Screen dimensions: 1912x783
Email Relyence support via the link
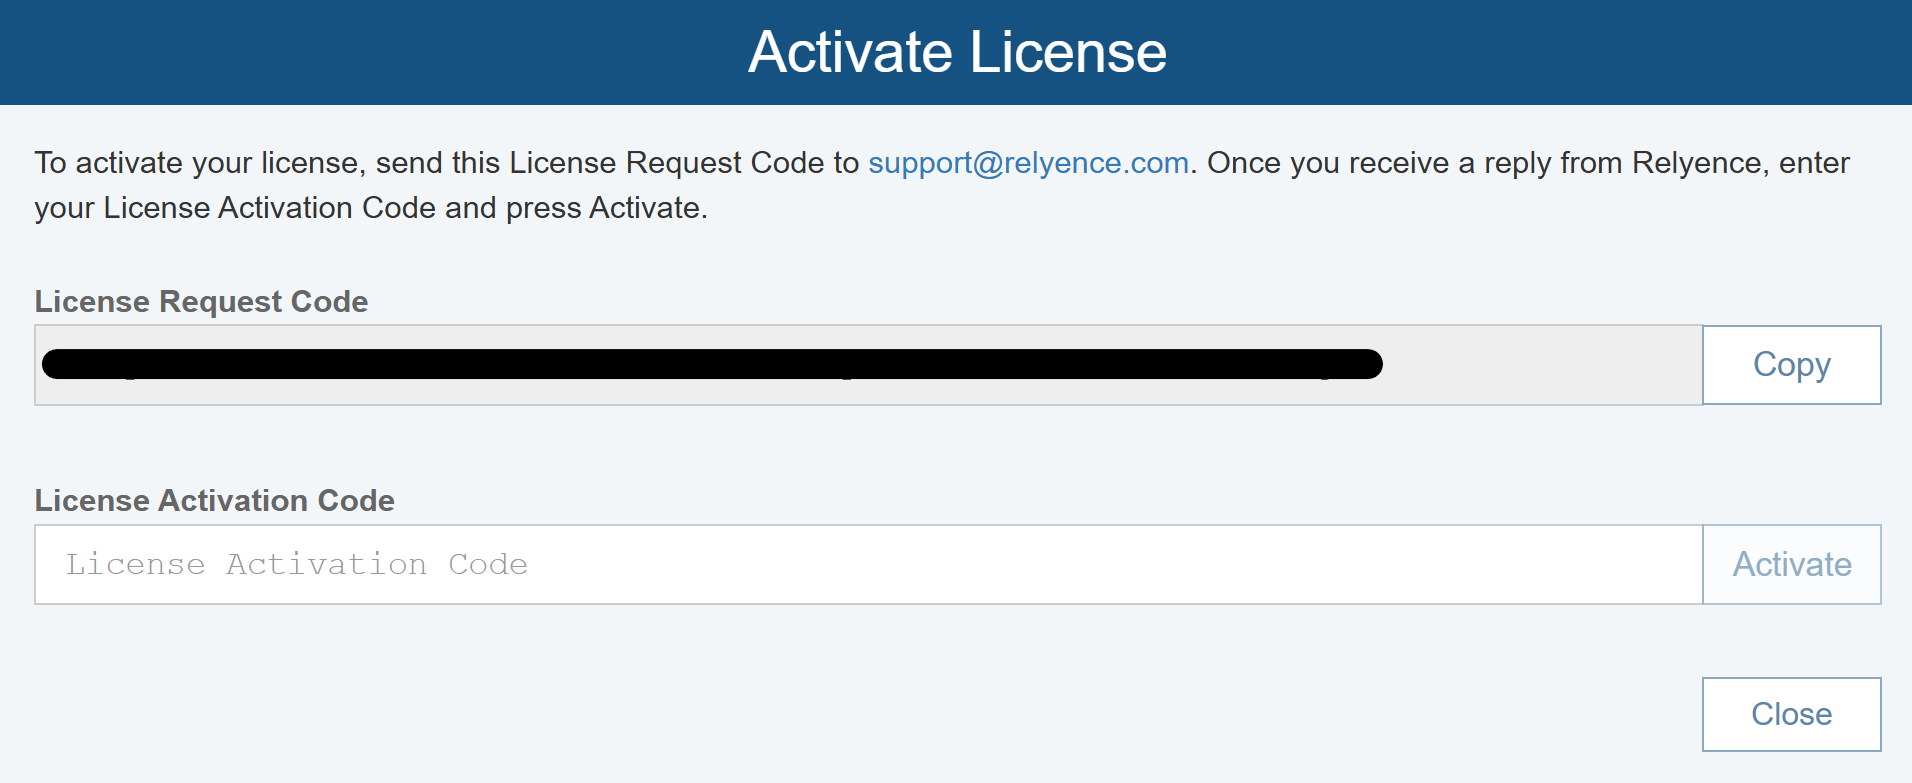tap(1028, 163)
